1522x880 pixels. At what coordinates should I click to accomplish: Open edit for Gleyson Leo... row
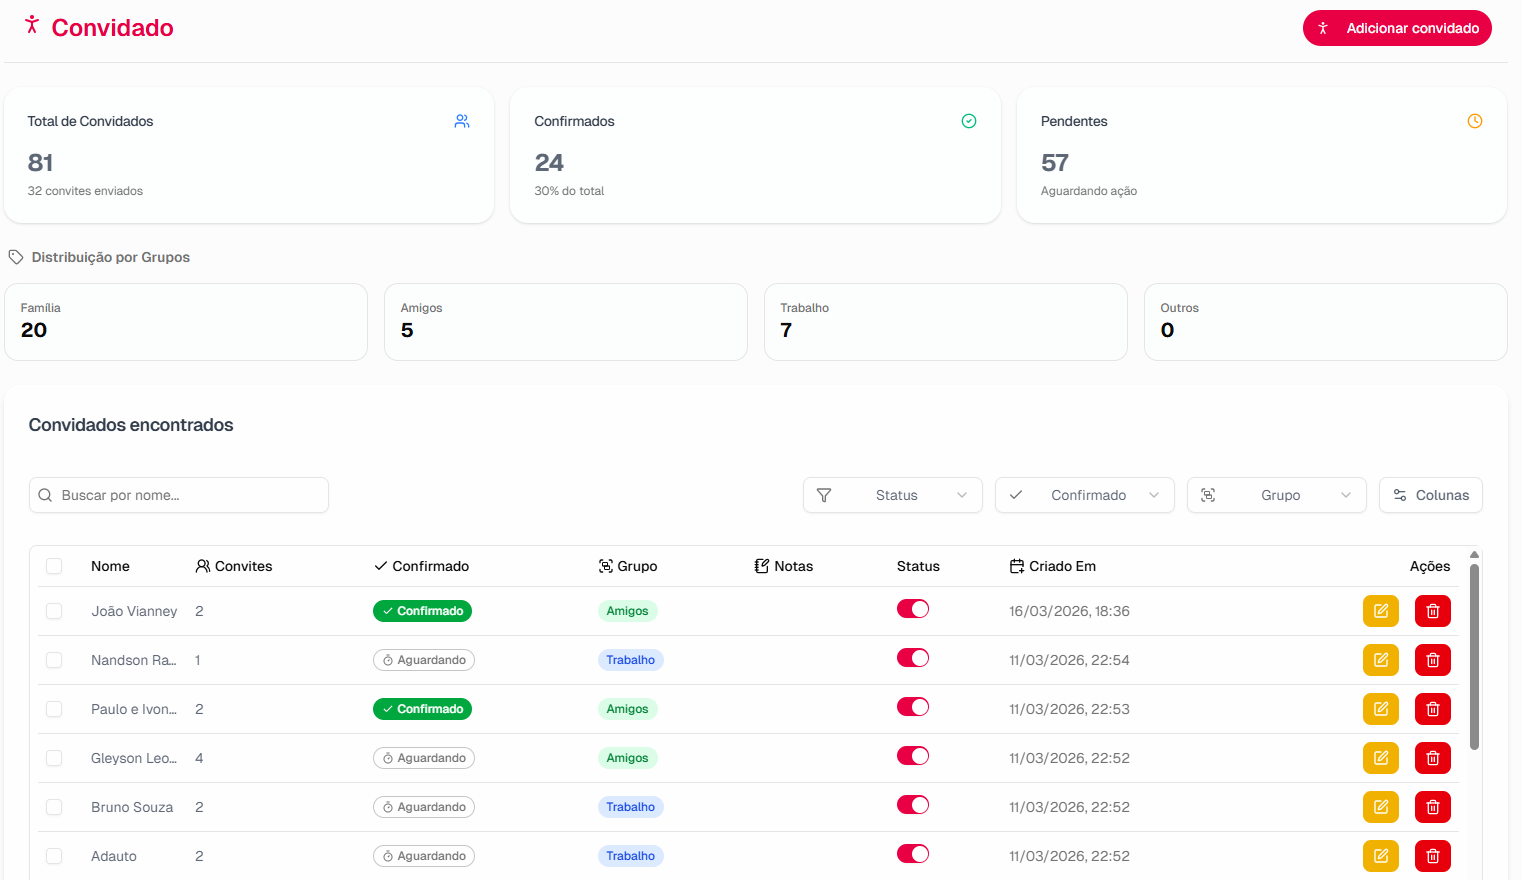coord(1381,758)
